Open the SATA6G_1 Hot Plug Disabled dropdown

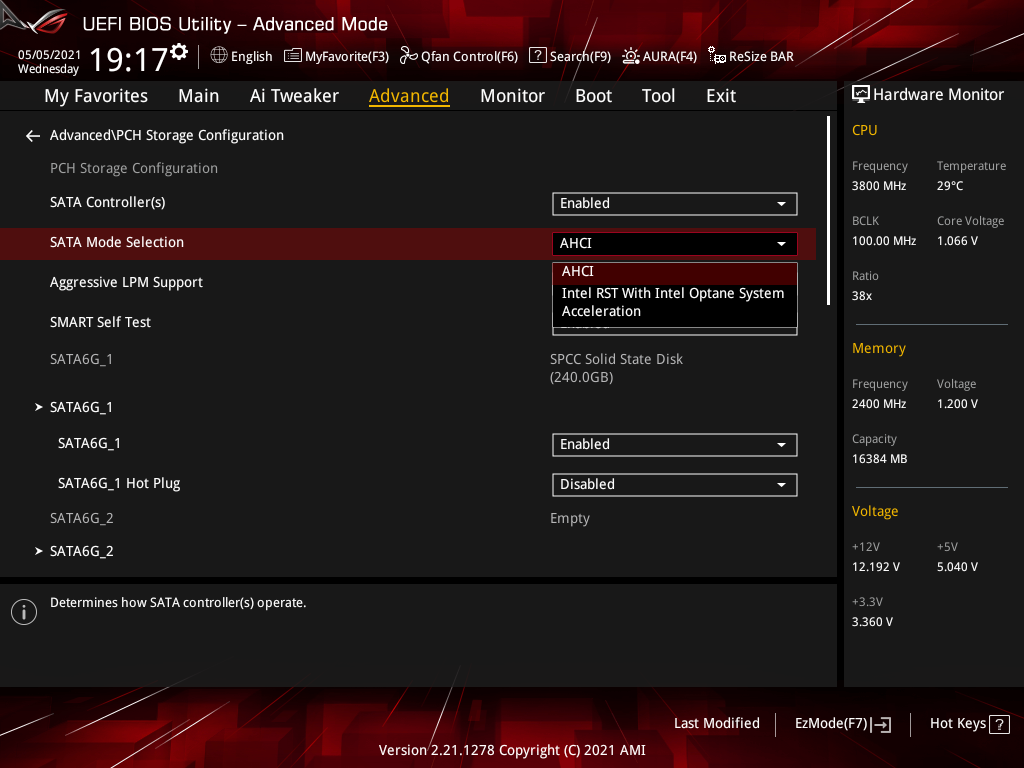coord(674,485)
